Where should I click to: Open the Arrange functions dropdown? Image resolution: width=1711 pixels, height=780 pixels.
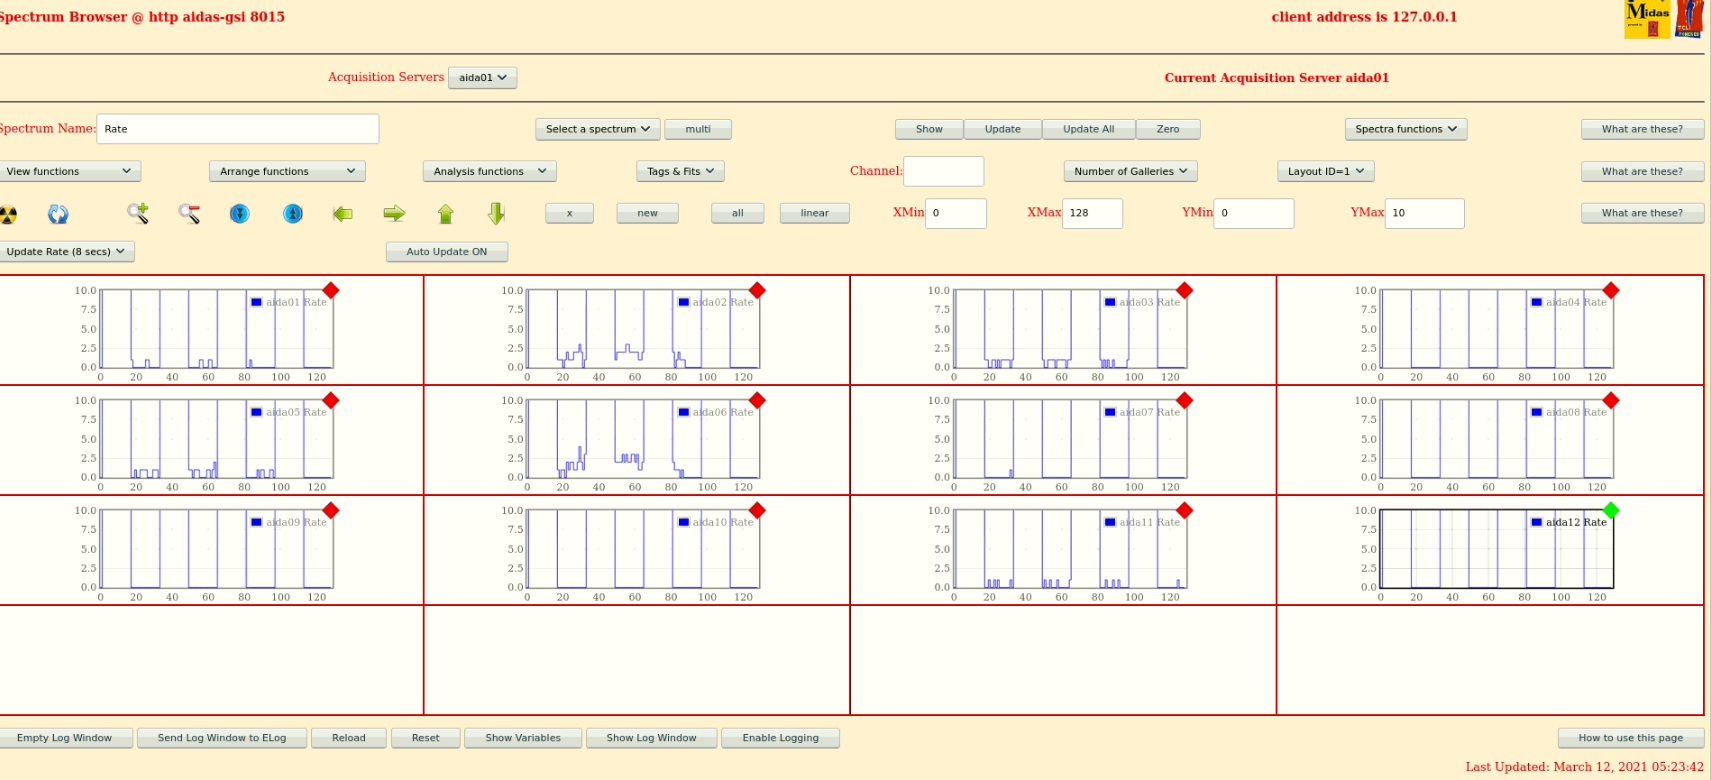point(287,171)
